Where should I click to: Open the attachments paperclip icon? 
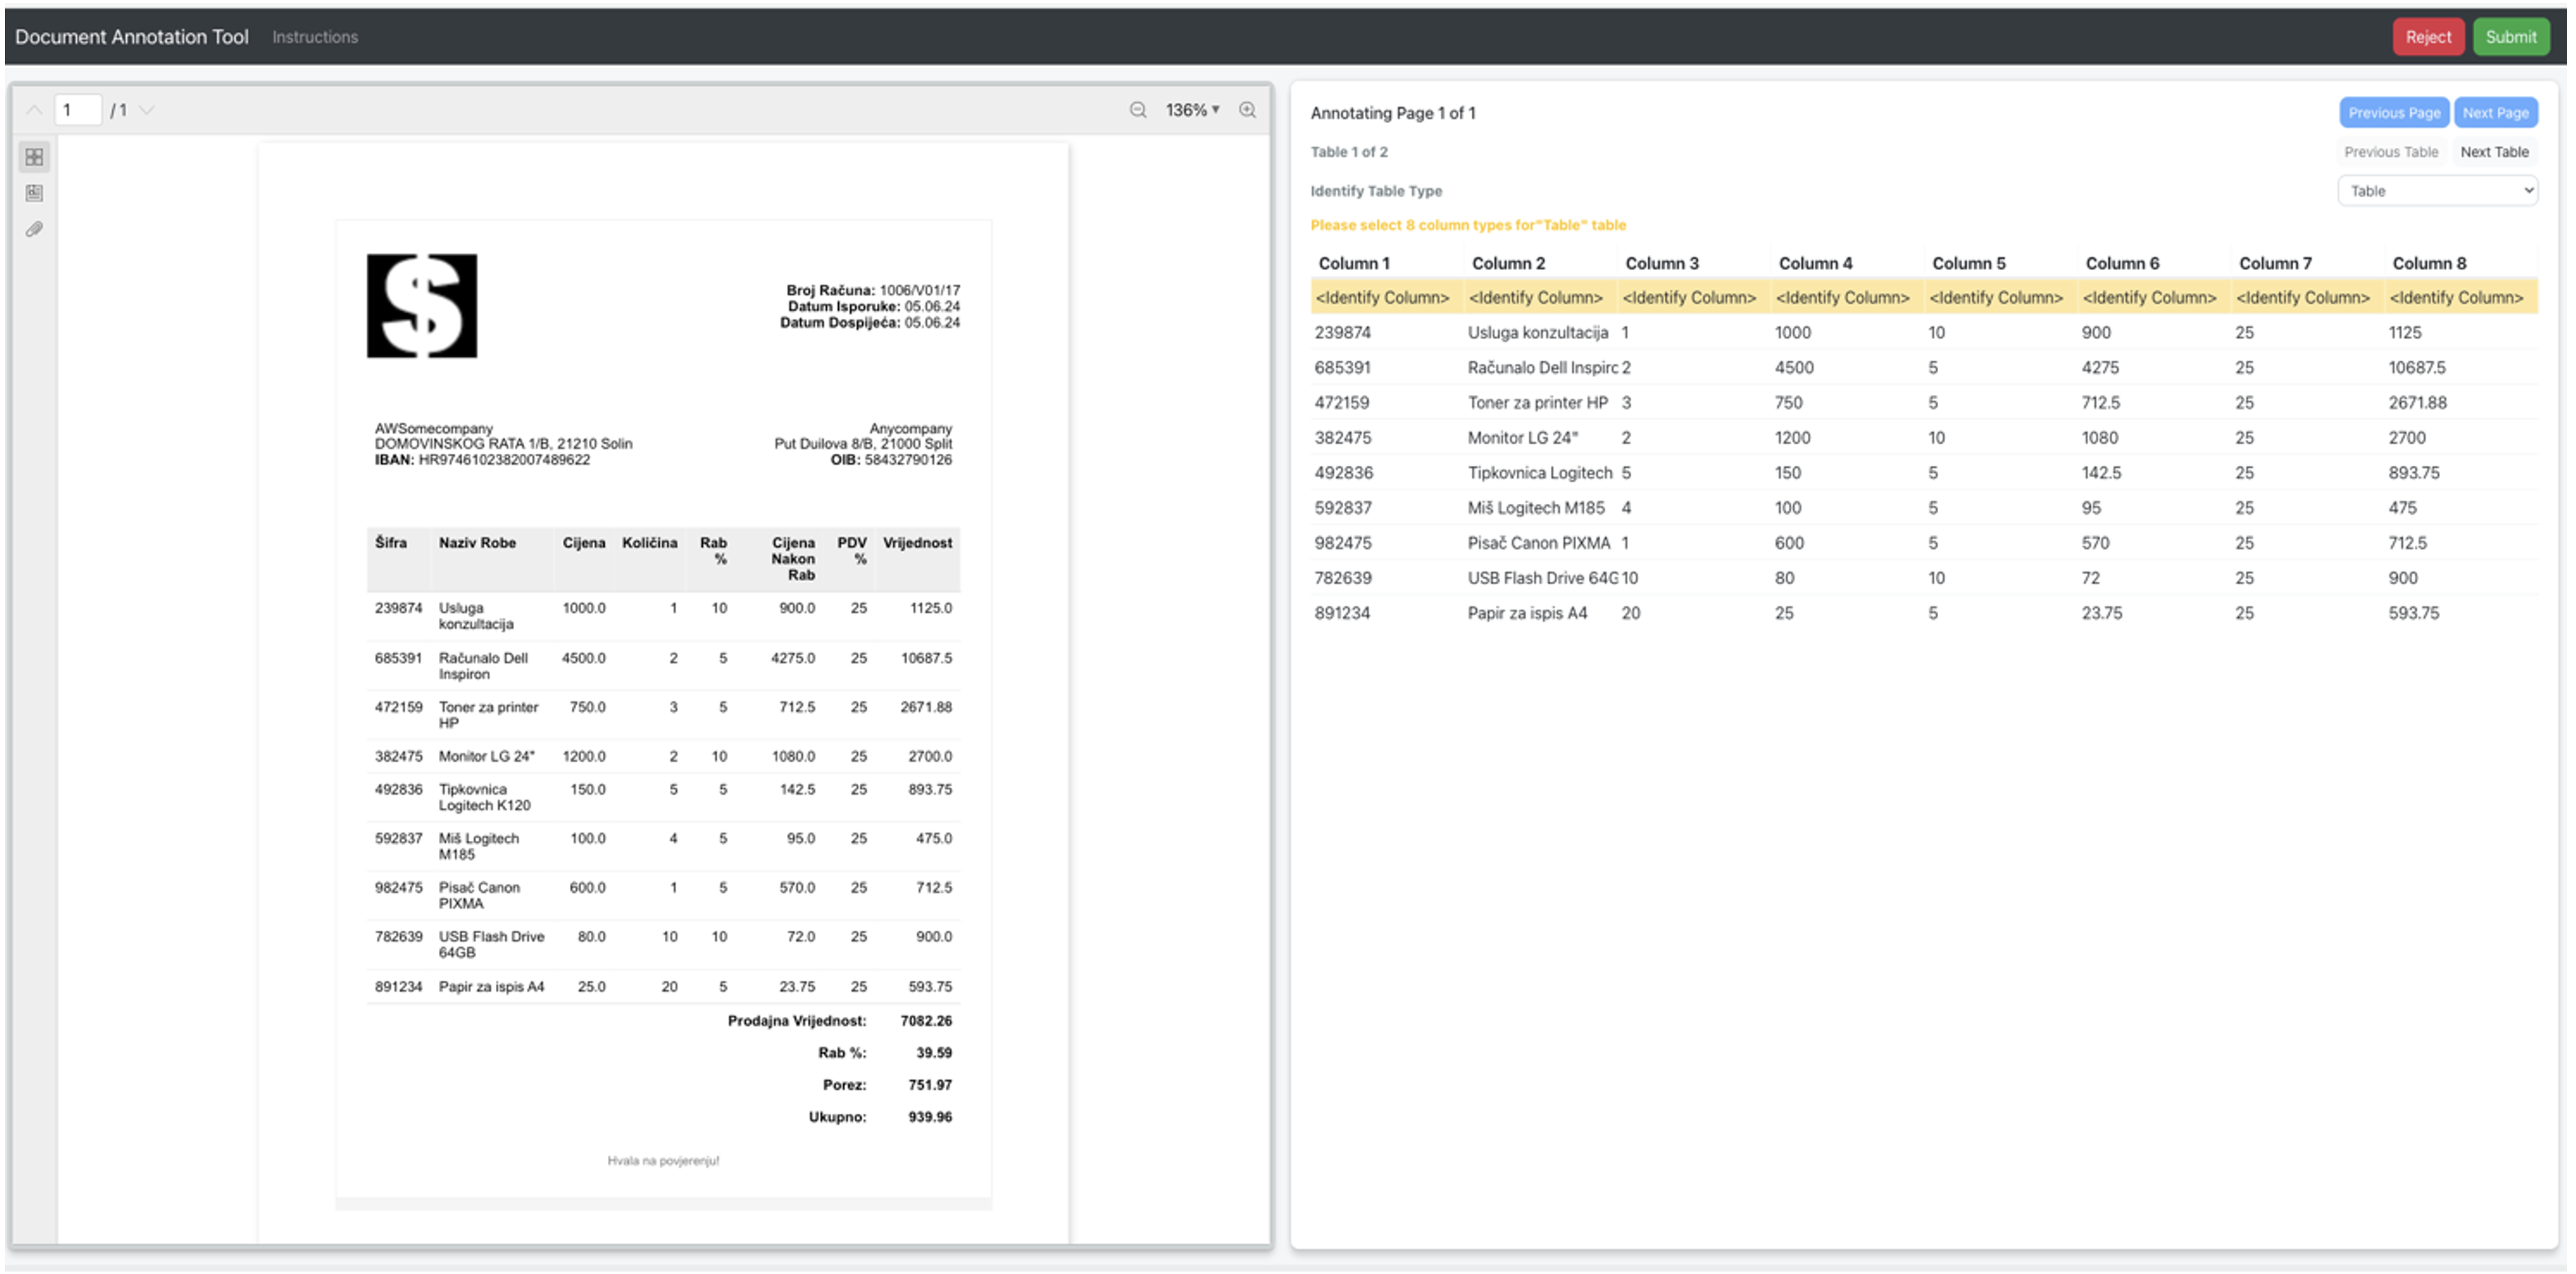[34, 229]
